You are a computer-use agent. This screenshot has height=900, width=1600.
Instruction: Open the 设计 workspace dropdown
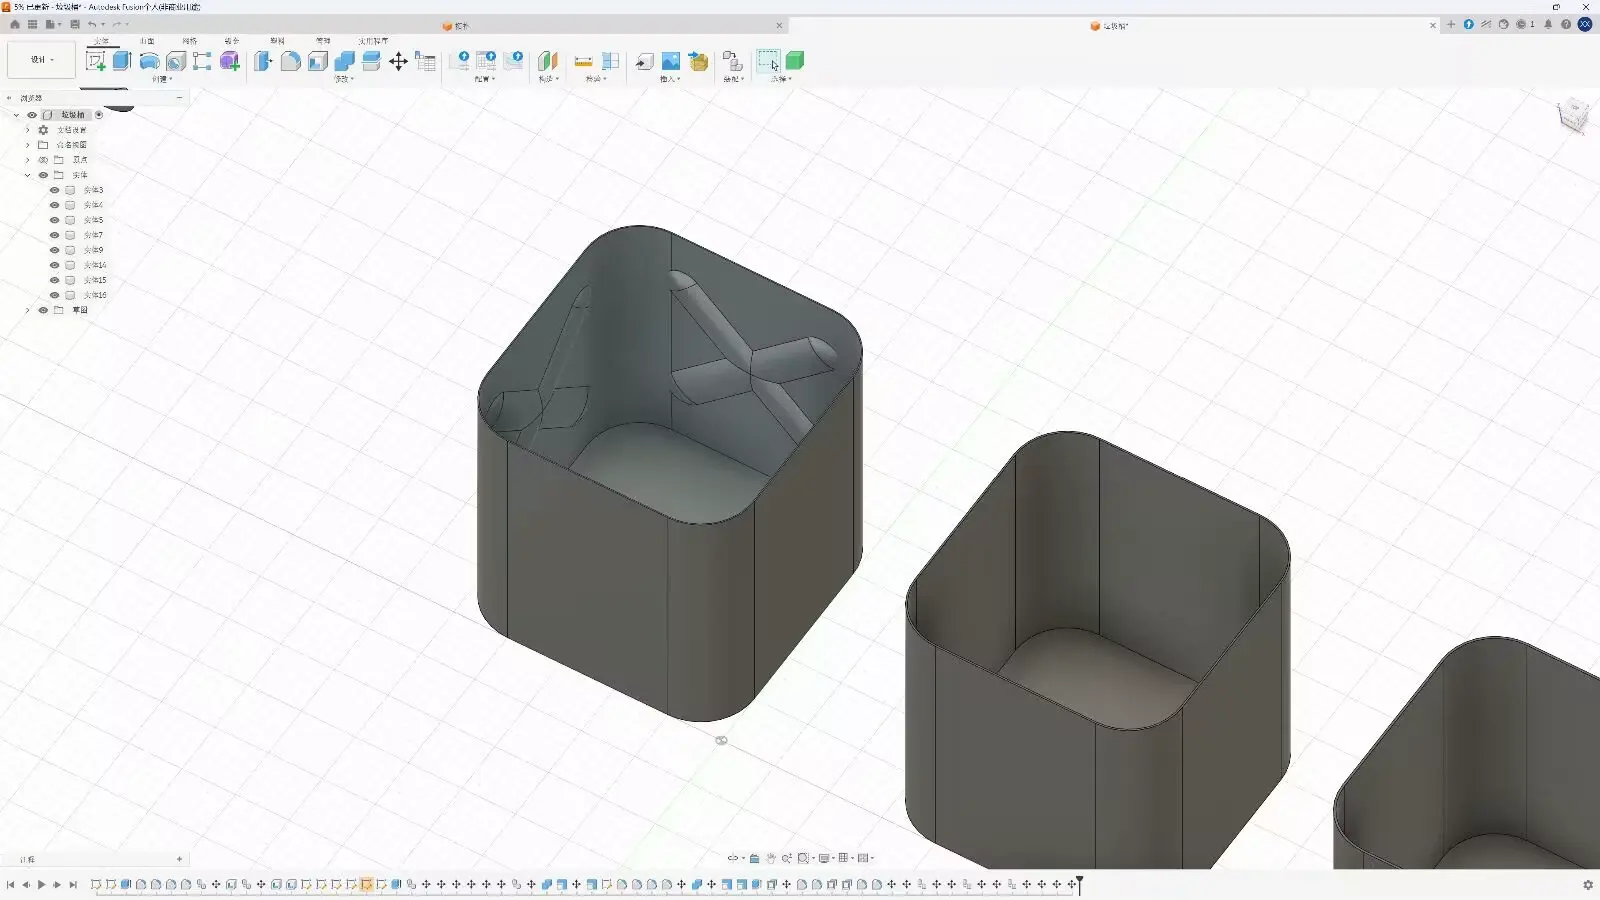pyautogui.click(x=41, y=60)
